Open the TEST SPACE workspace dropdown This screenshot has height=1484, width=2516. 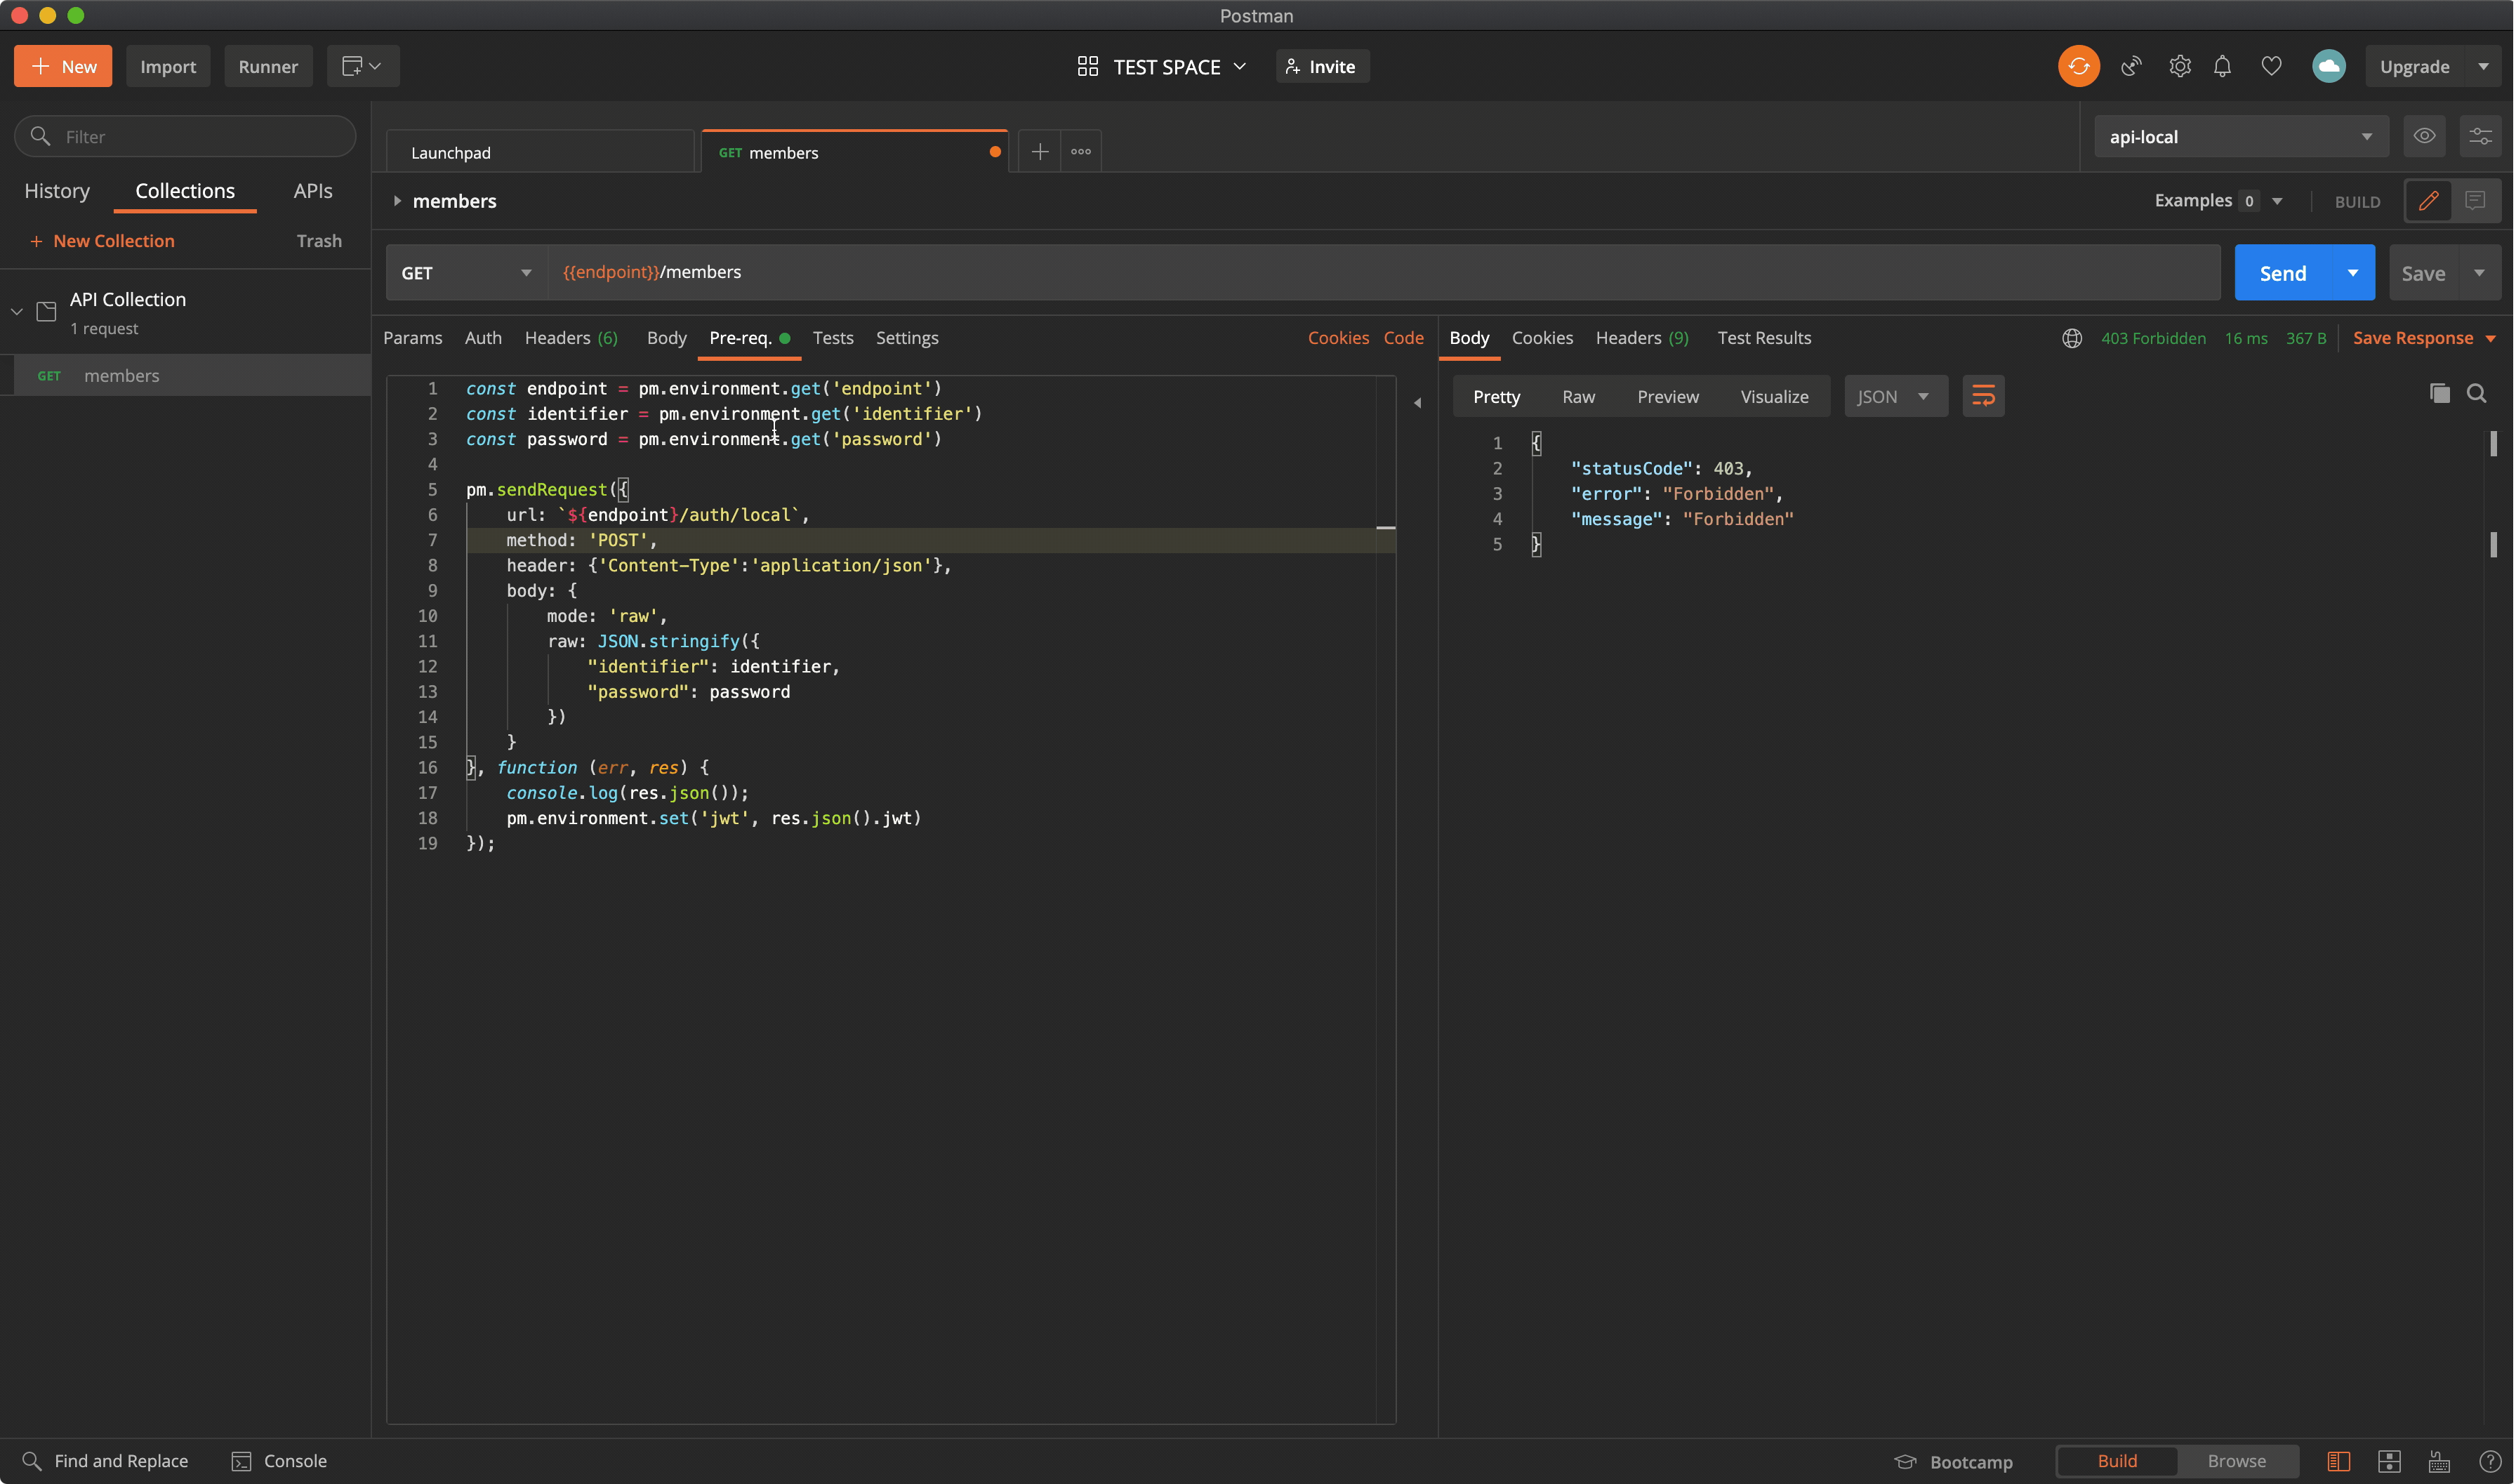pos(1163,66)
